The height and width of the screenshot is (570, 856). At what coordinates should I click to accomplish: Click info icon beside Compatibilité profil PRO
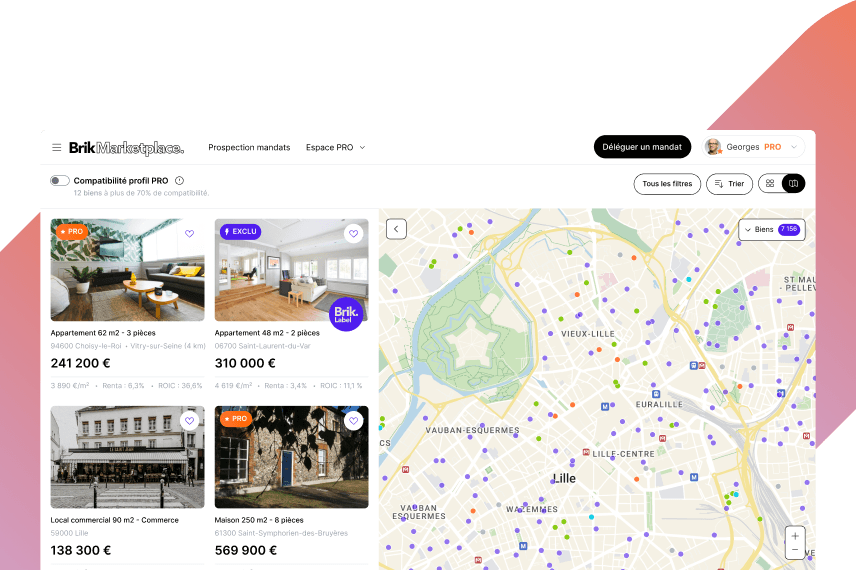point(179,181)
